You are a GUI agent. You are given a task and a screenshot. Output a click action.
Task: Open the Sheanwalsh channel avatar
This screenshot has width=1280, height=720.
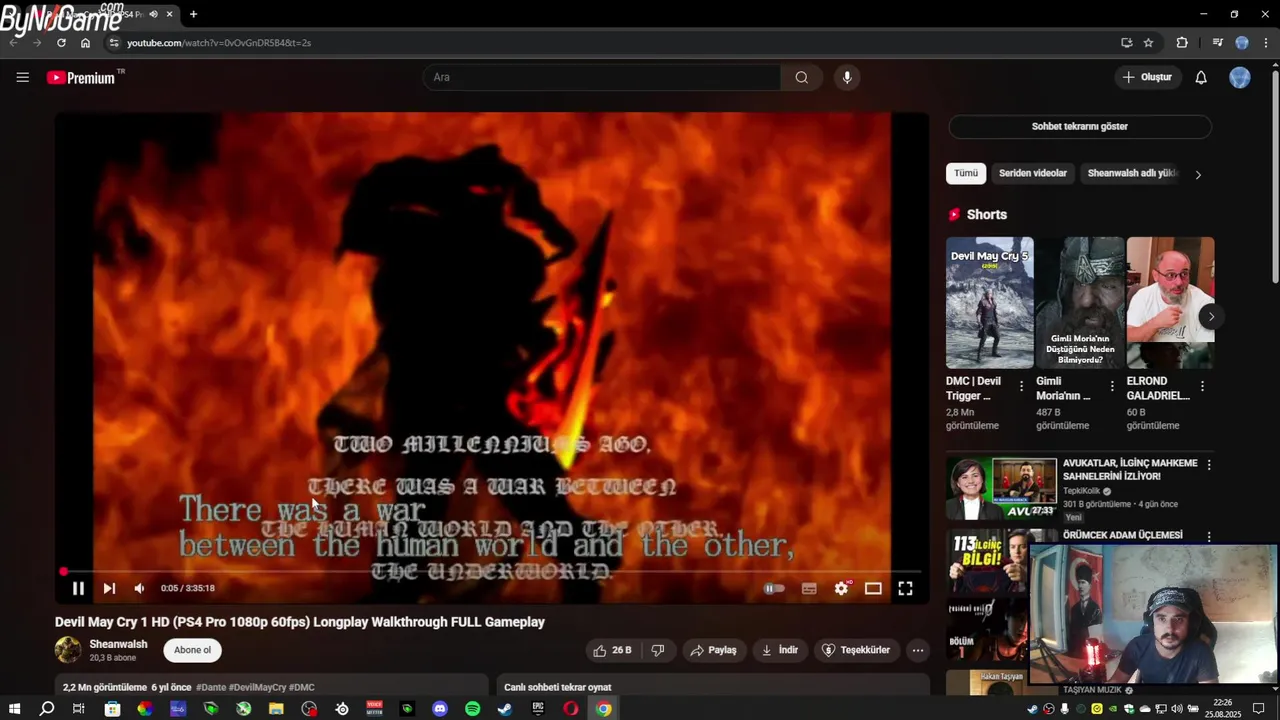68,650
